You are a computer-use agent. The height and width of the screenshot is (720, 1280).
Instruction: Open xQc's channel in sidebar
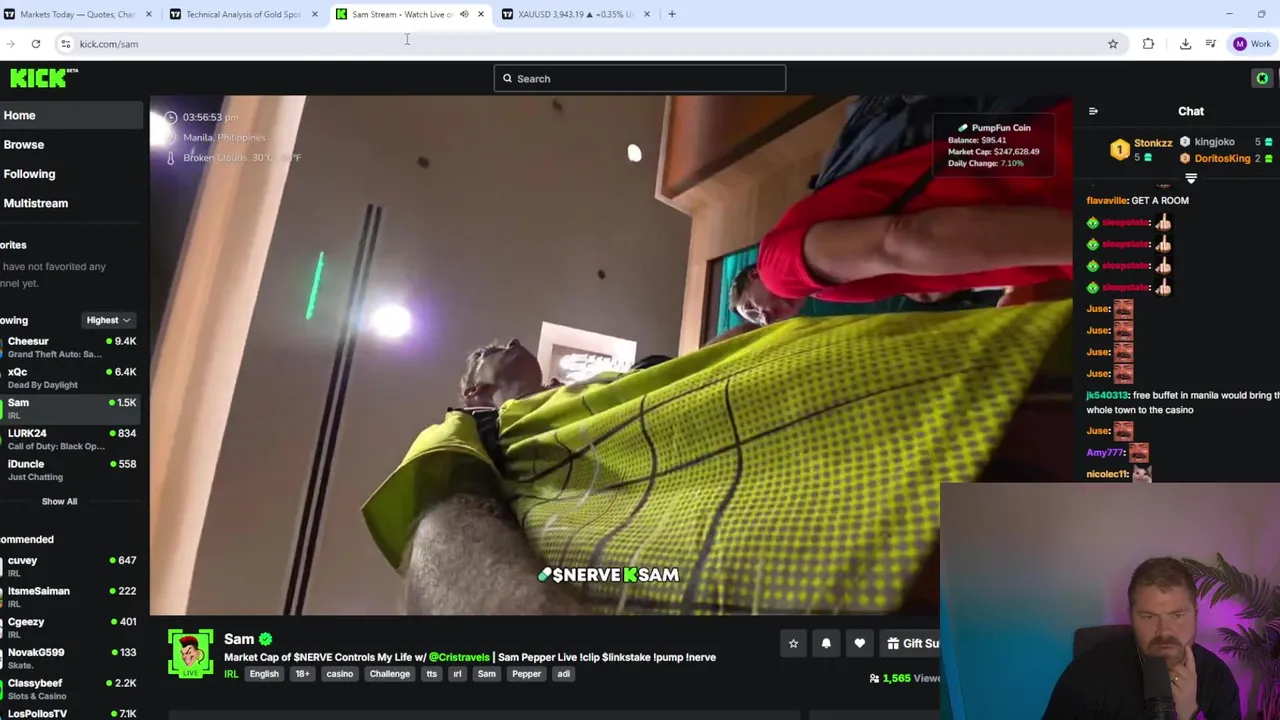pyautogui.click(x=70, y=378)
